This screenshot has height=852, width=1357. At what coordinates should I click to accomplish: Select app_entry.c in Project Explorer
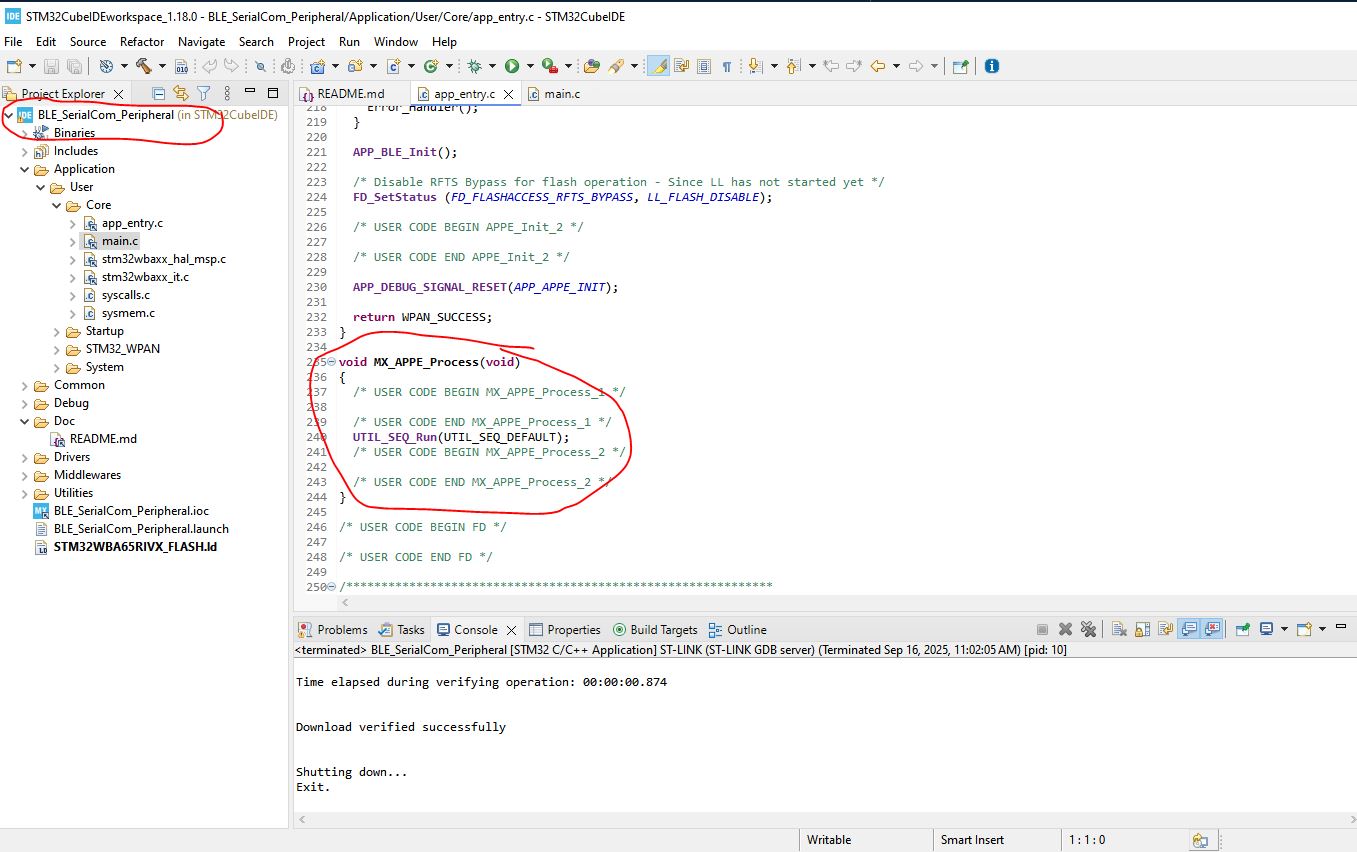pos(132,223)
